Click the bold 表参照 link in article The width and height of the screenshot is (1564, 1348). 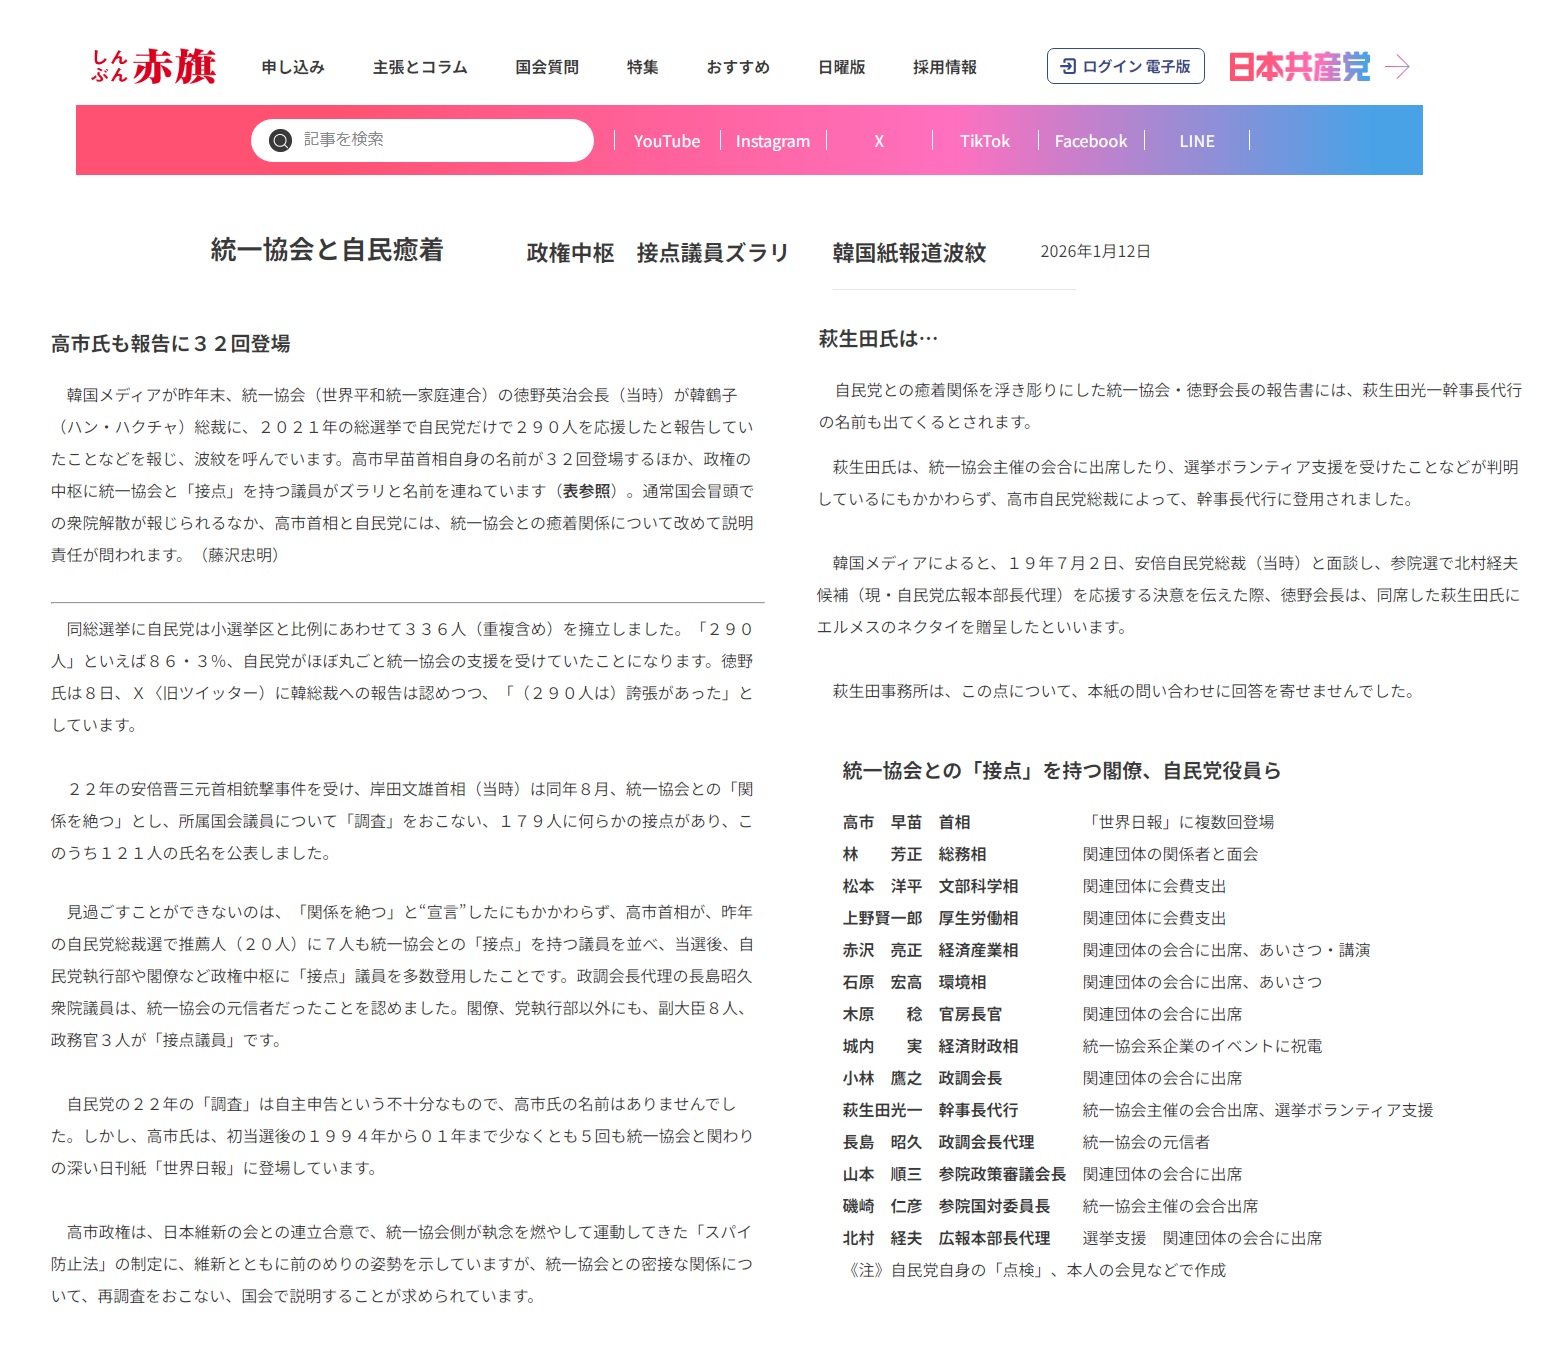click(x=586, y=491)
